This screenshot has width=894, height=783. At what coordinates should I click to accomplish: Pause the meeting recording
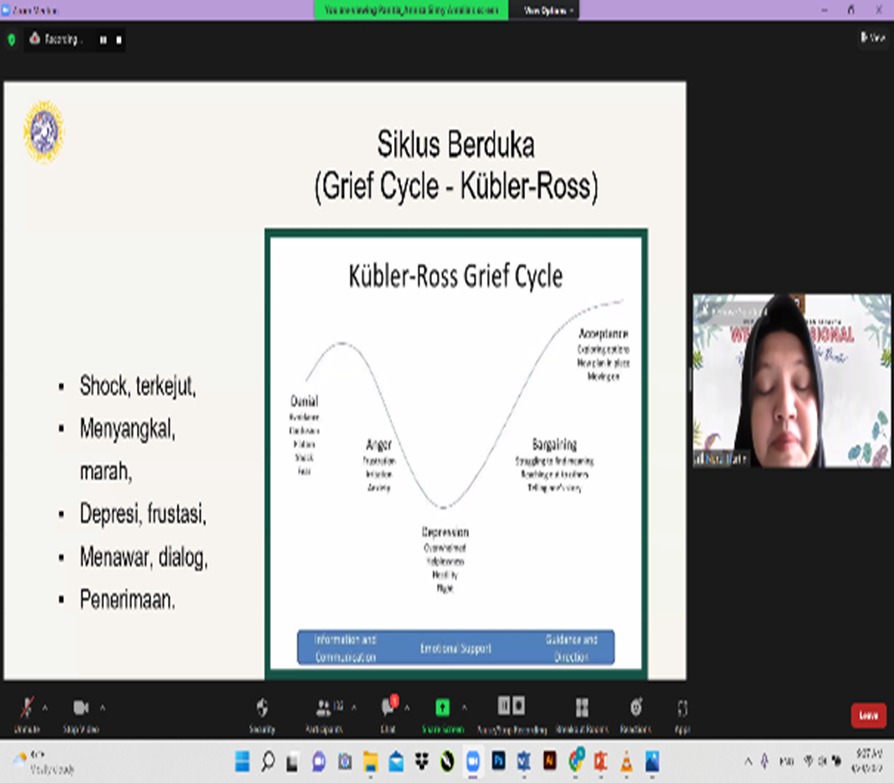[x=102, y=40]
